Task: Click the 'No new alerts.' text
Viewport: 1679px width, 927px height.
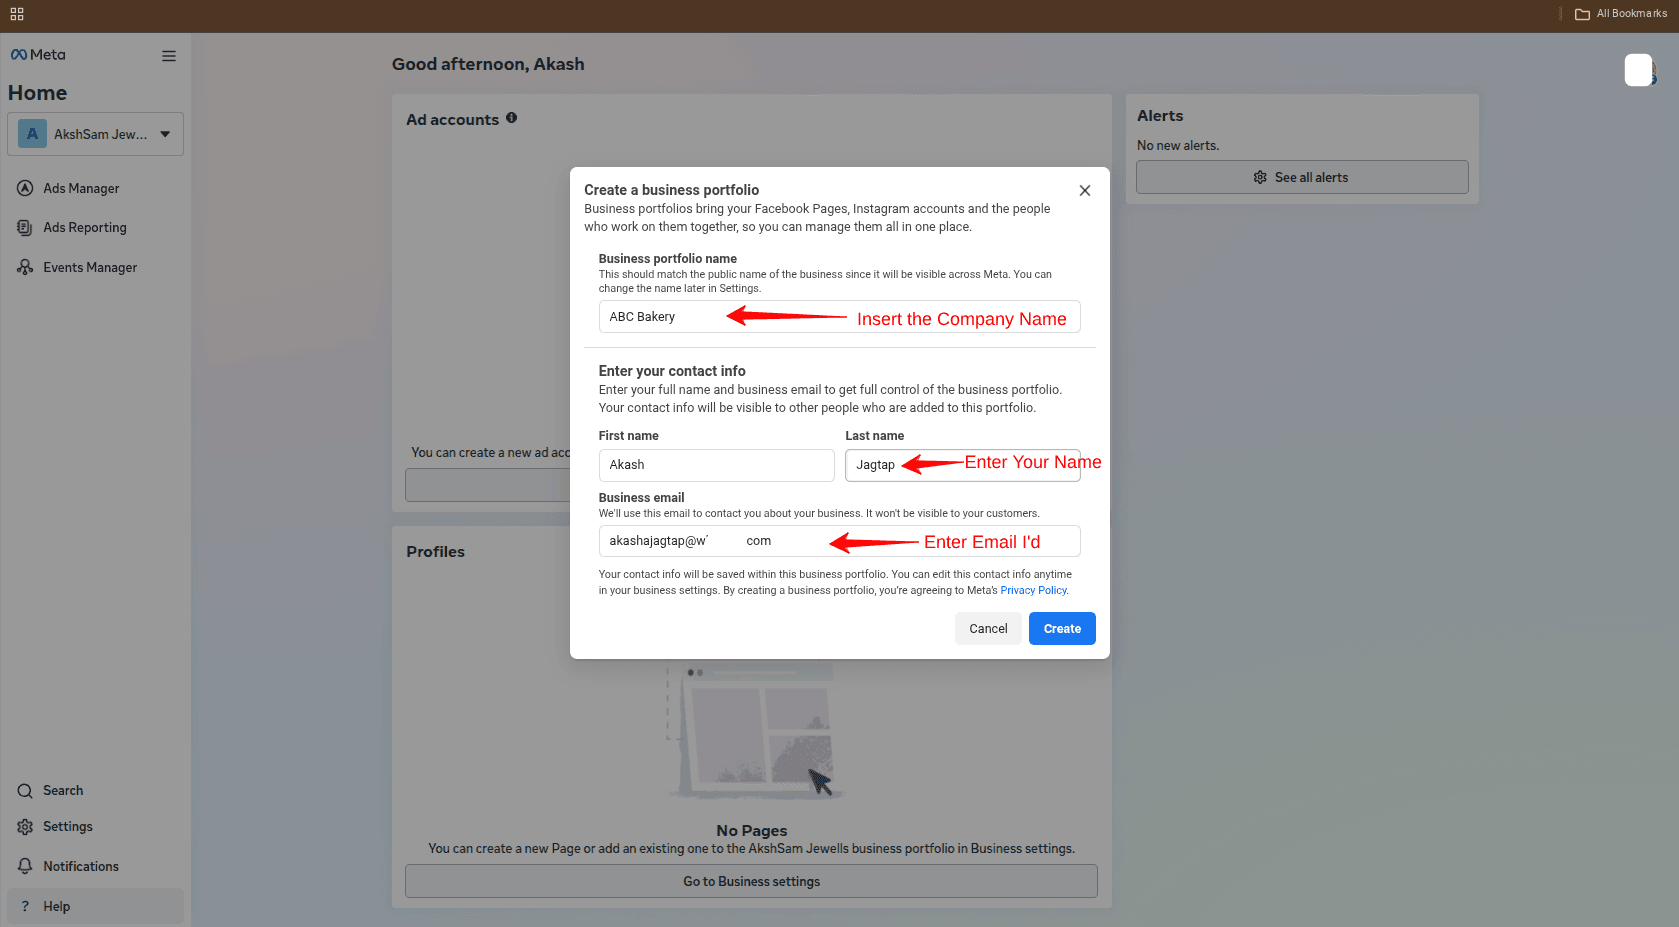Action: (x=1178, y=145)
